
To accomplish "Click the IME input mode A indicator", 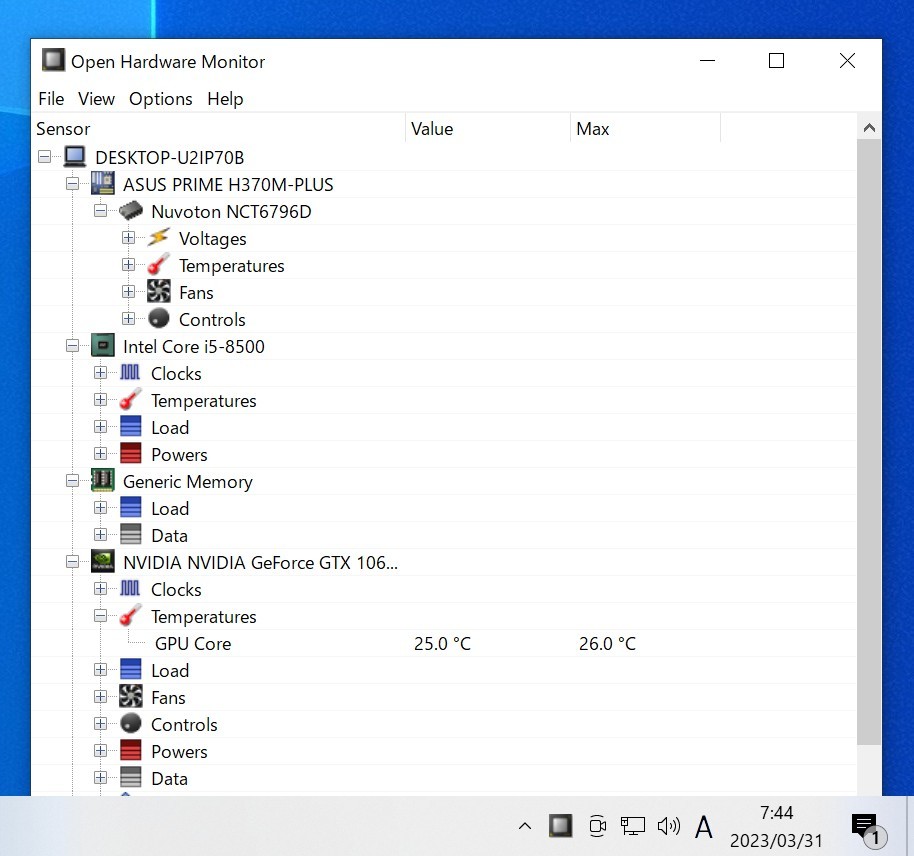I will pyautogui.click(x=704, y=826).
